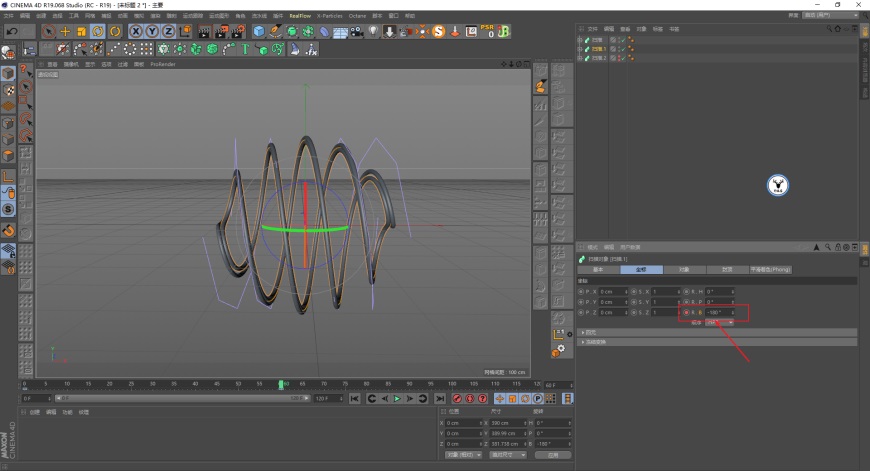Activate the Scale tool
This screenshot has width=870, height=471.
point(82,32)
